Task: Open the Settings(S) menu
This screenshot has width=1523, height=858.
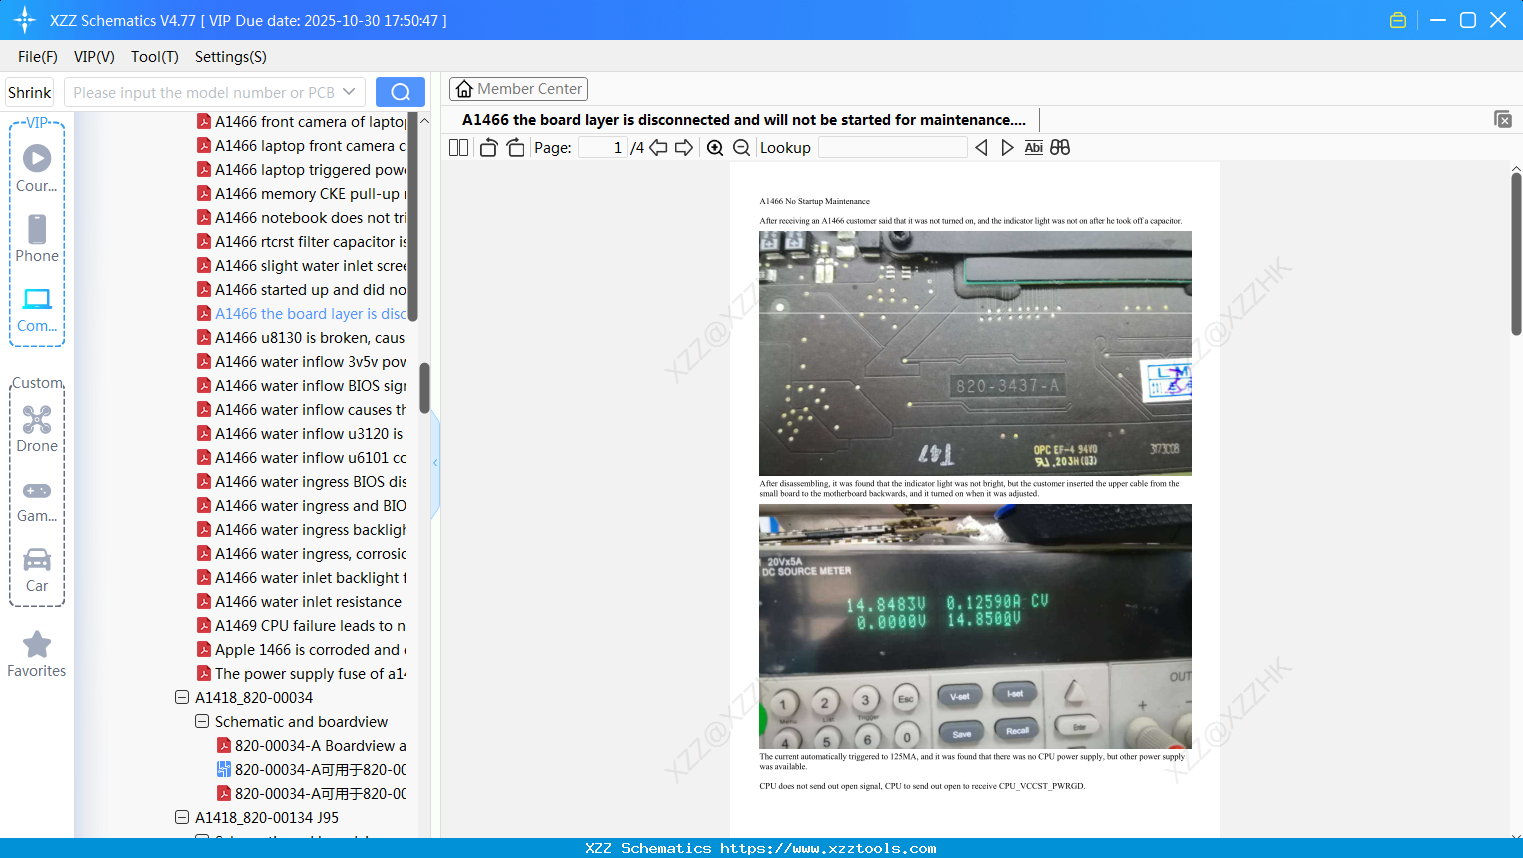Action: [x=231, y=57]
